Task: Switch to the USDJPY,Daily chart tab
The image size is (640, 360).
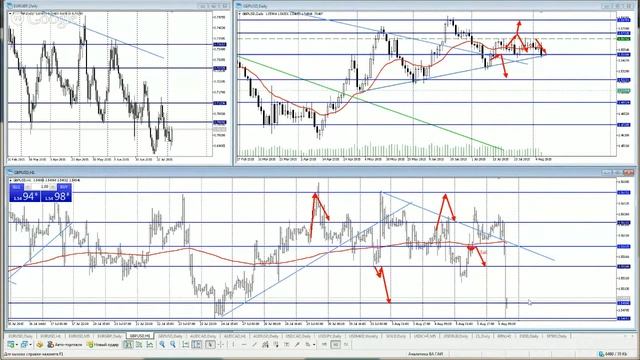Action: pos(329,336)
